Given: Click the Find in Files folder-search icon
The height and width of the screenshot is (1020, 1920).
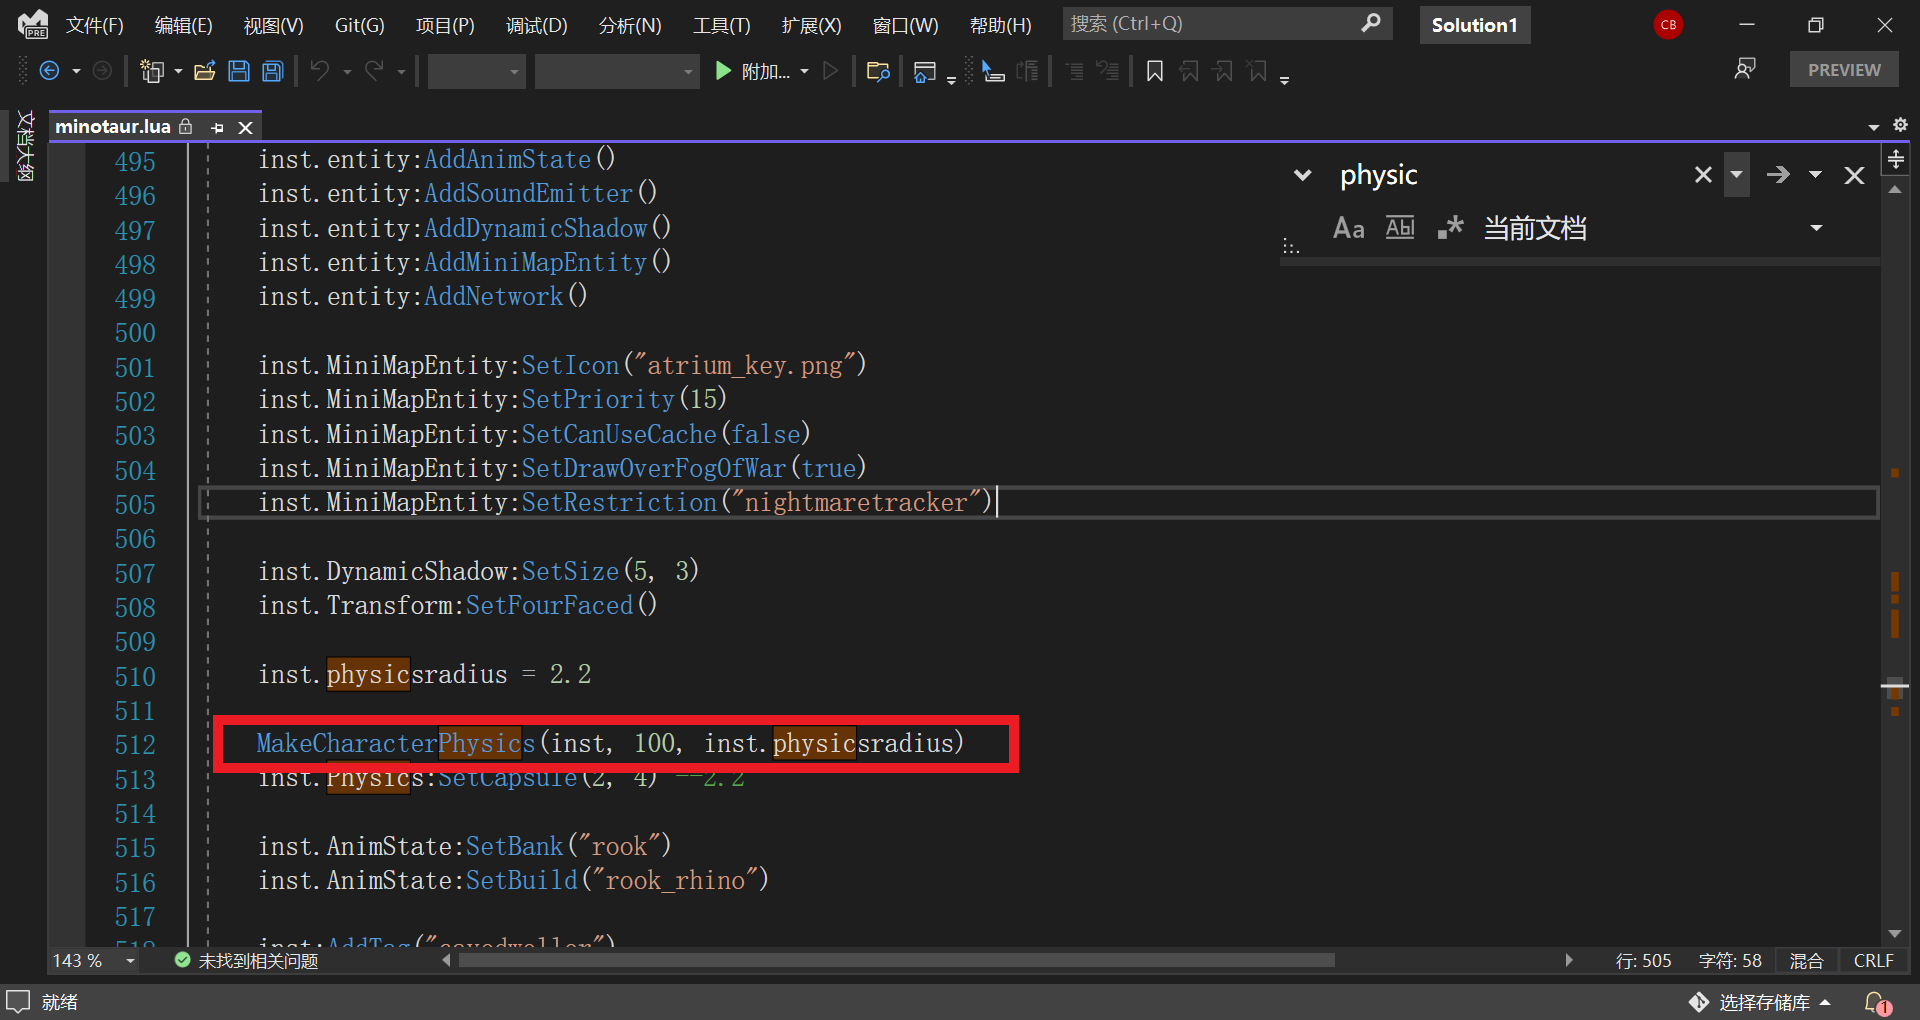Looking at the screenshot, I should pos(878,71).
